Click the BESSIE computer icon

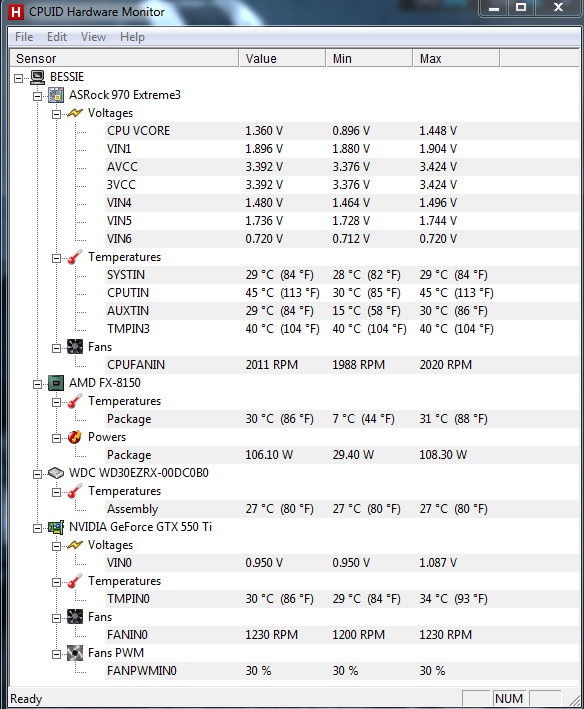pyautogui.click(x=37, y=77)
